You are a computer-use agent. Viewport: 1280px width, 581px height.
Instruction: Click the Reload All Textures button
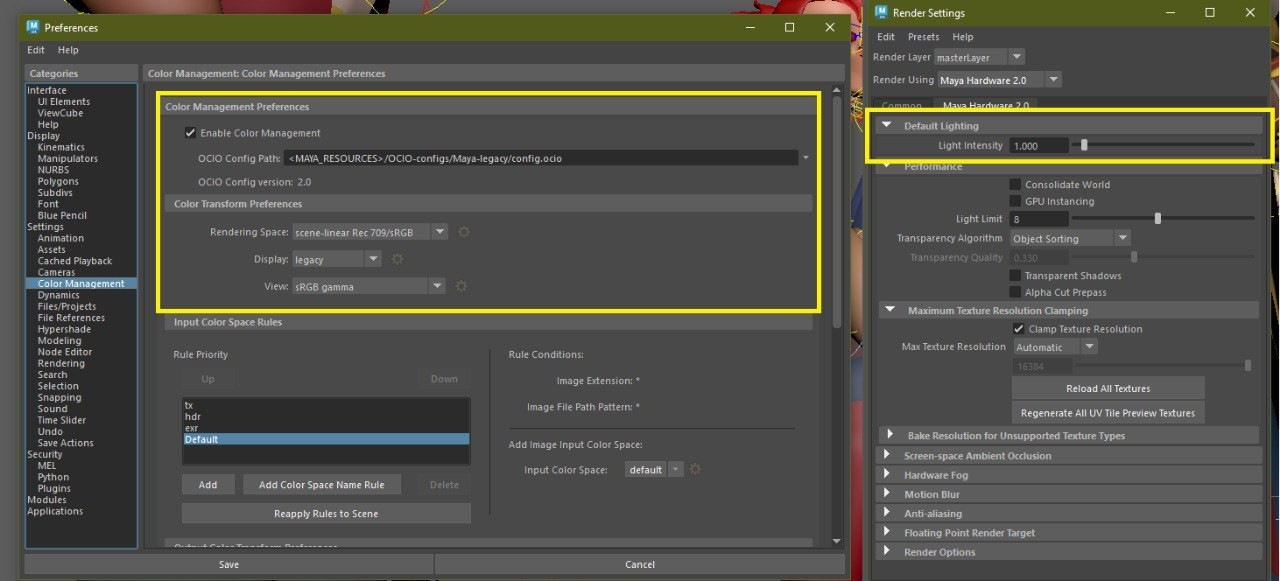coord(1107,388)
